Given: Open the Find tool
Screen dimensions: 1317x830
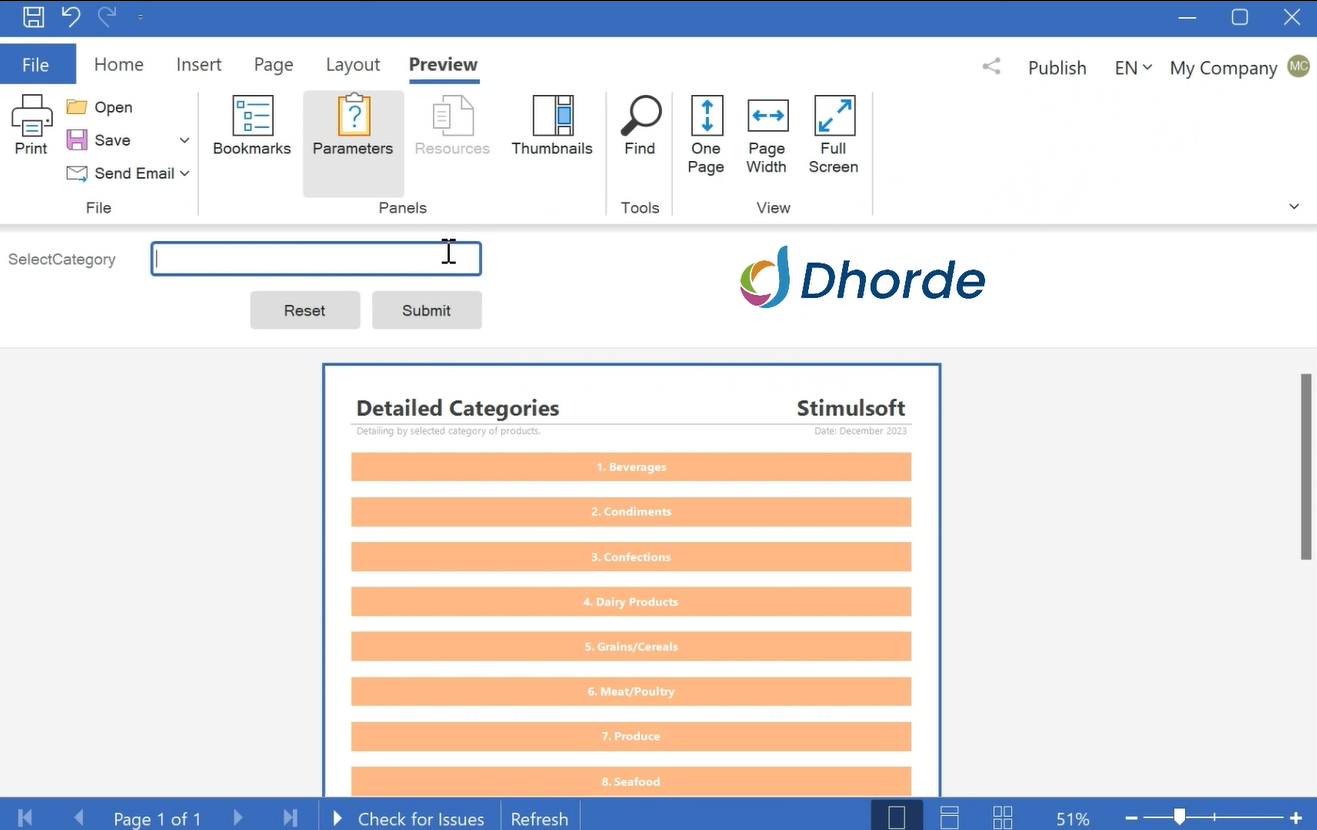Looking at the screenshot, I should tap(640, 126).
